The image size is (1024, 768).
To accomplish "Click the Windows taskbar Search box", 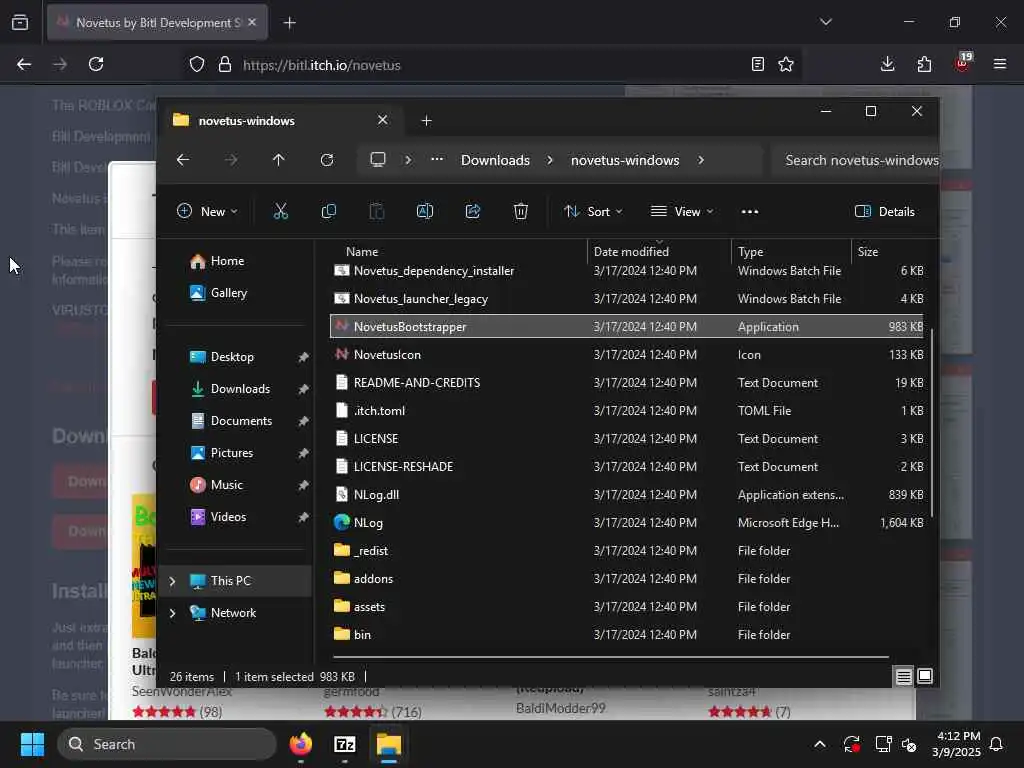I will 167,744.
